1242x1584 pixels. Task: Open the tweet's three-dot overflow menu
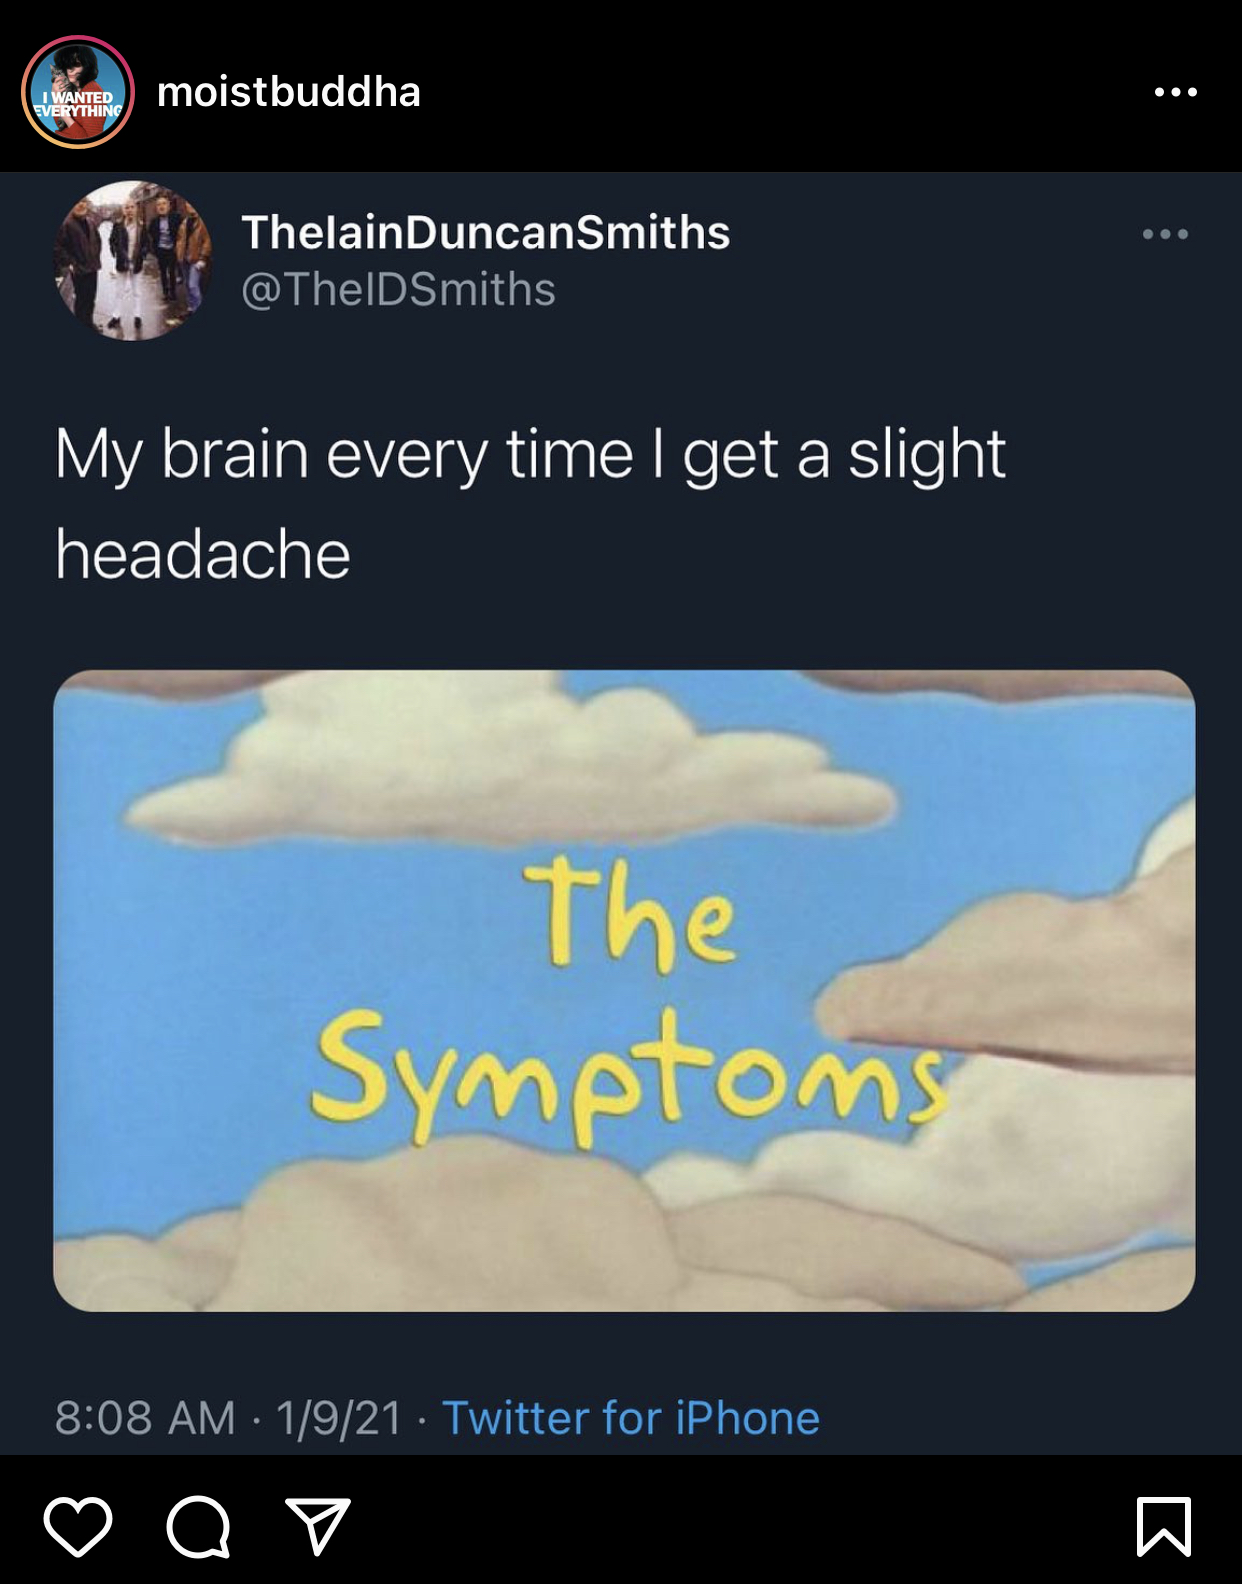click(x=1165, y=234)
